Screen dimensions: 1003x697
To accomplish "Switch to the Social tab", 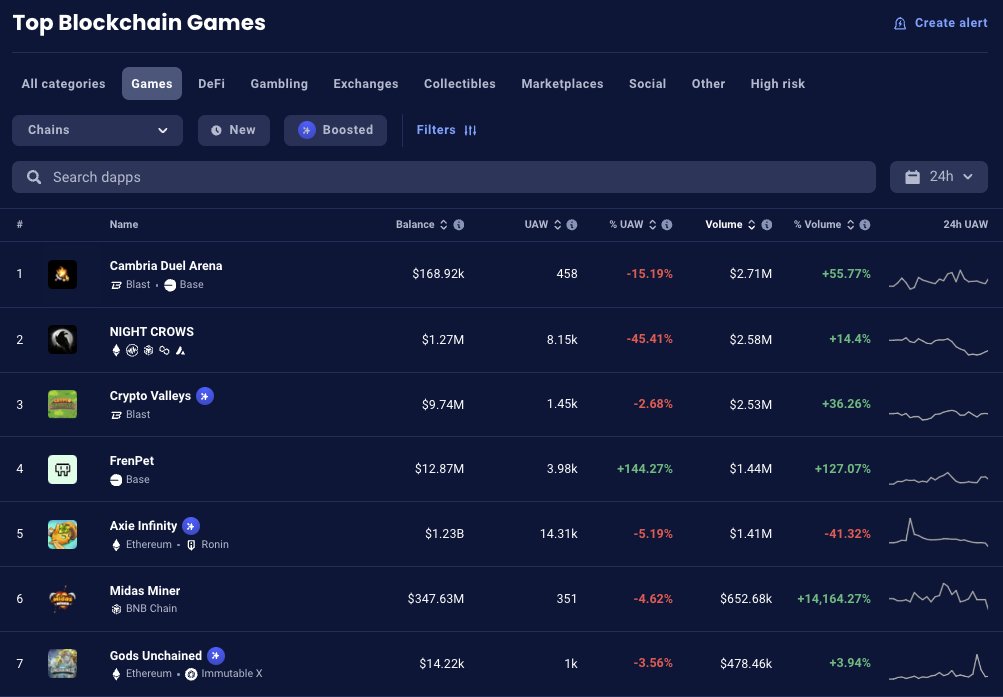I will click(647, 84).
